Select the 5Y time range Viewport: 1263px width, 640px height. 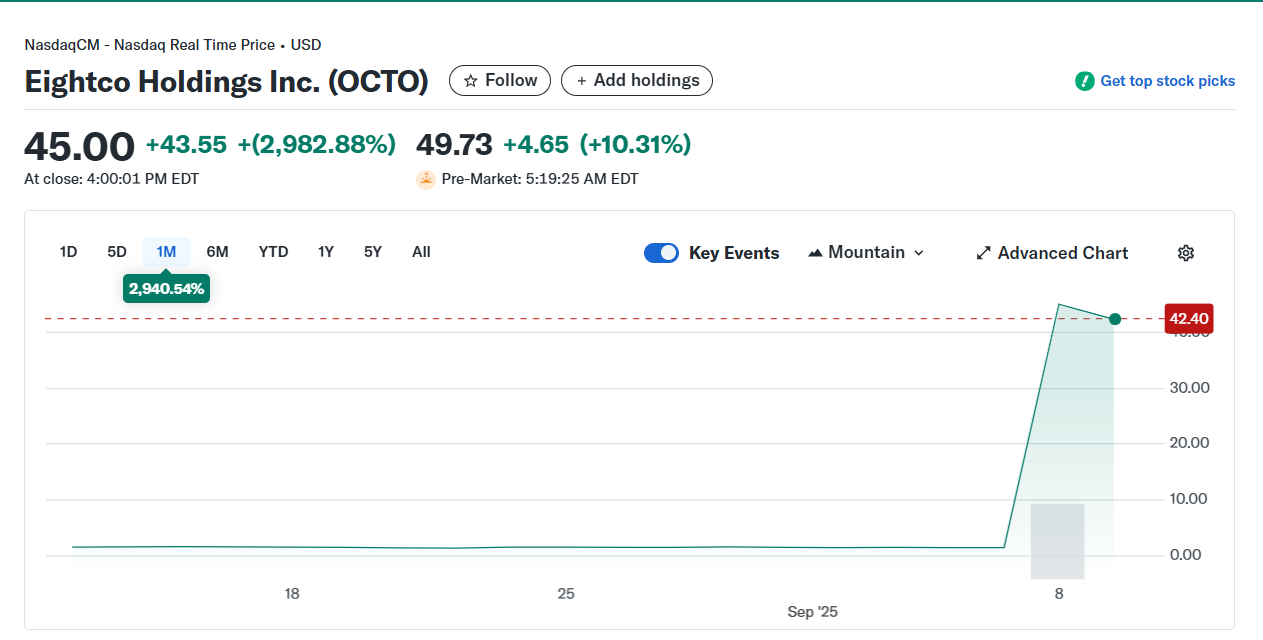pyautogui.click(x=373, y=252)
